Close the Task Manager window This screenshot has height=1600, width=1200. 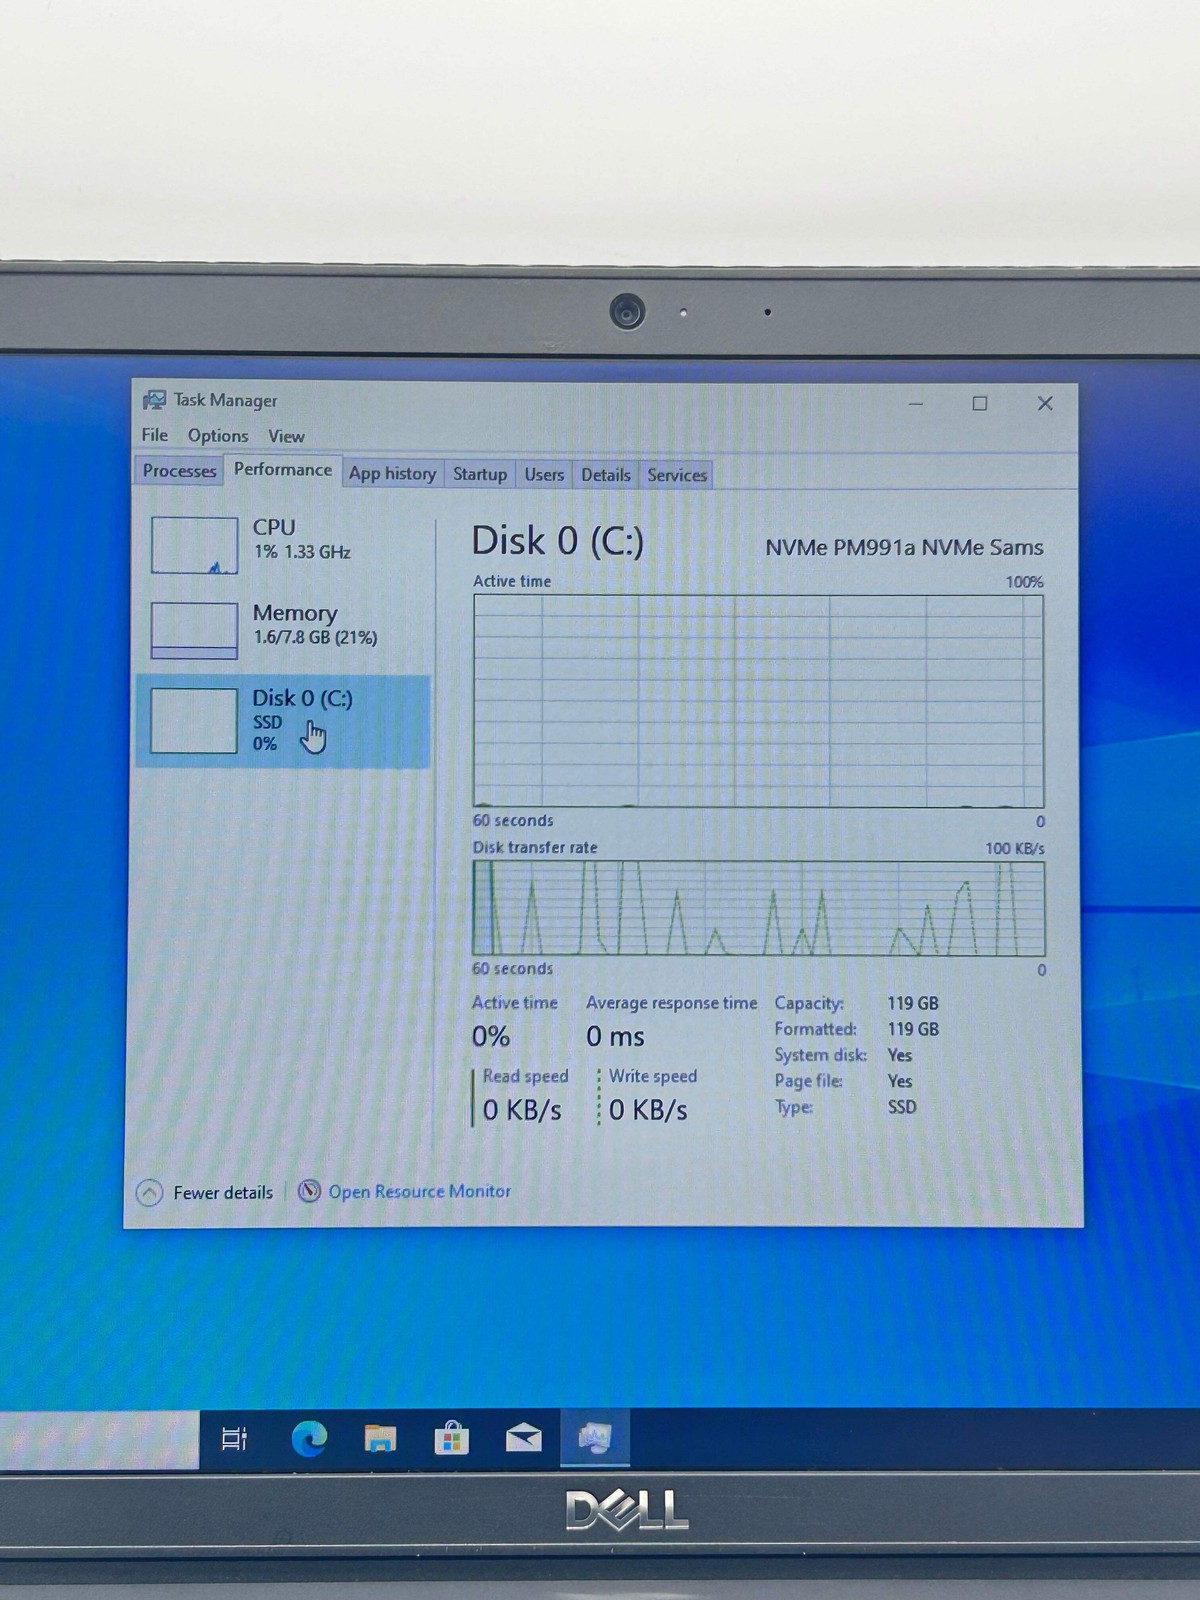click(1045, 403)
